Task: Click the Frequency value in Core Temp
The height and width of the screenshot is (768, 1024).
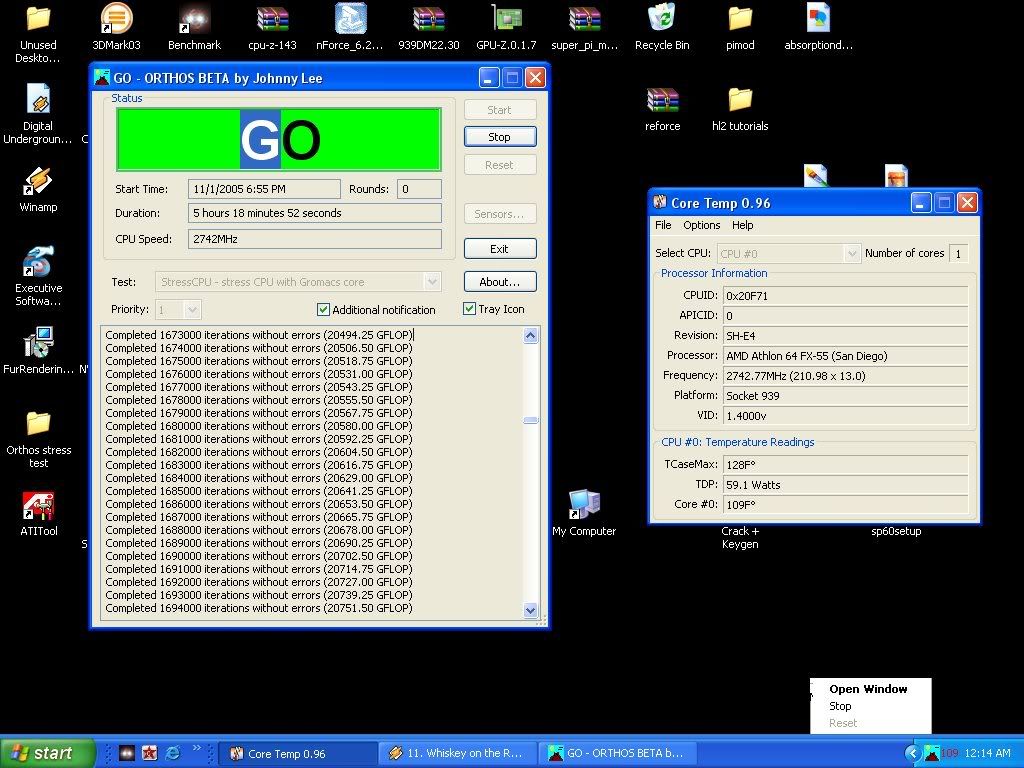Action: pos(845,376)
